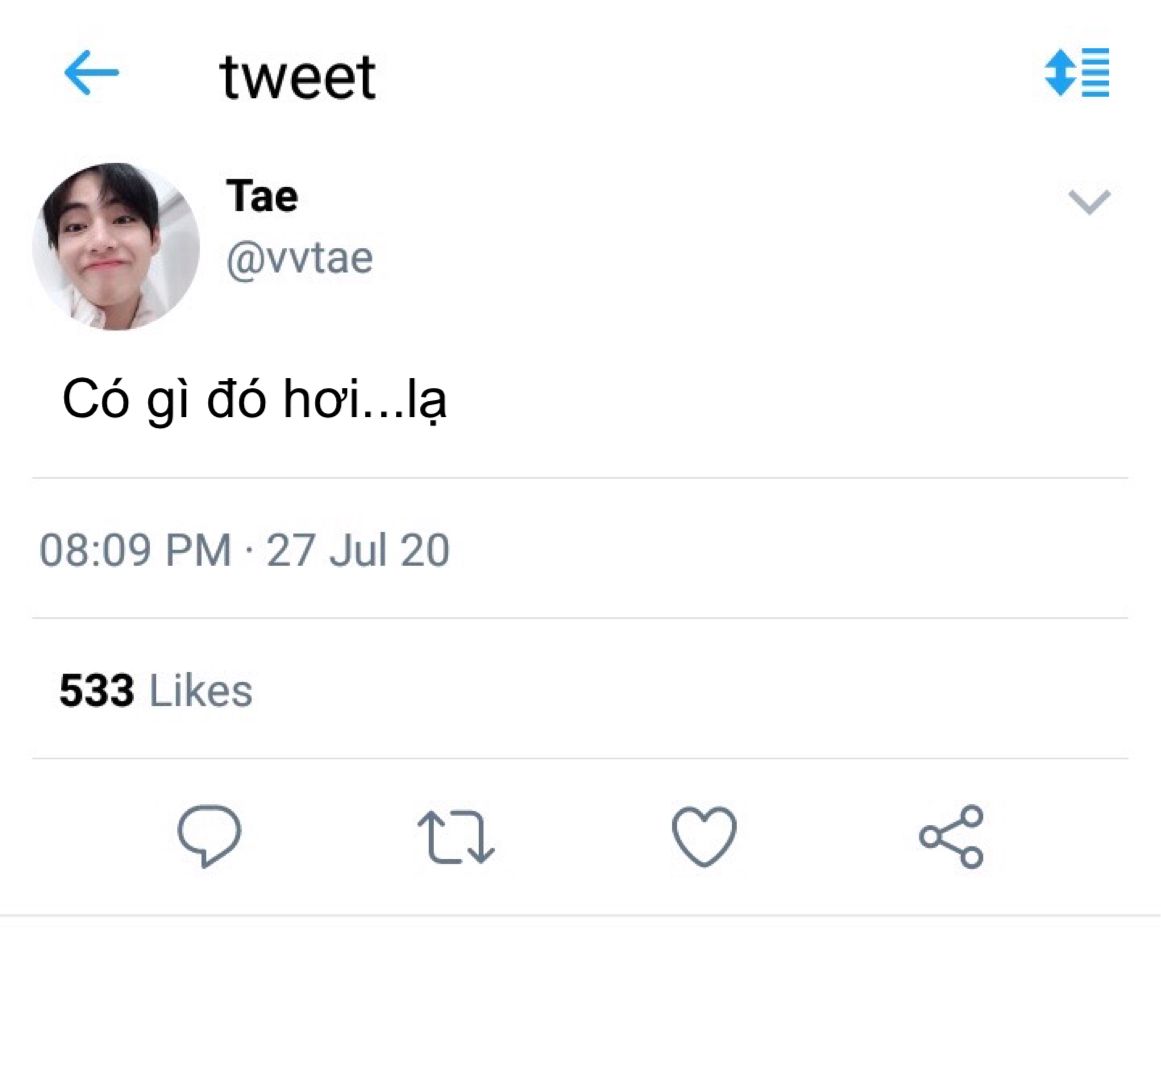The height and width of the screenshot is (1080, 1161).
Task: Open the profile via display name Tae
Action: coord(262,196)
